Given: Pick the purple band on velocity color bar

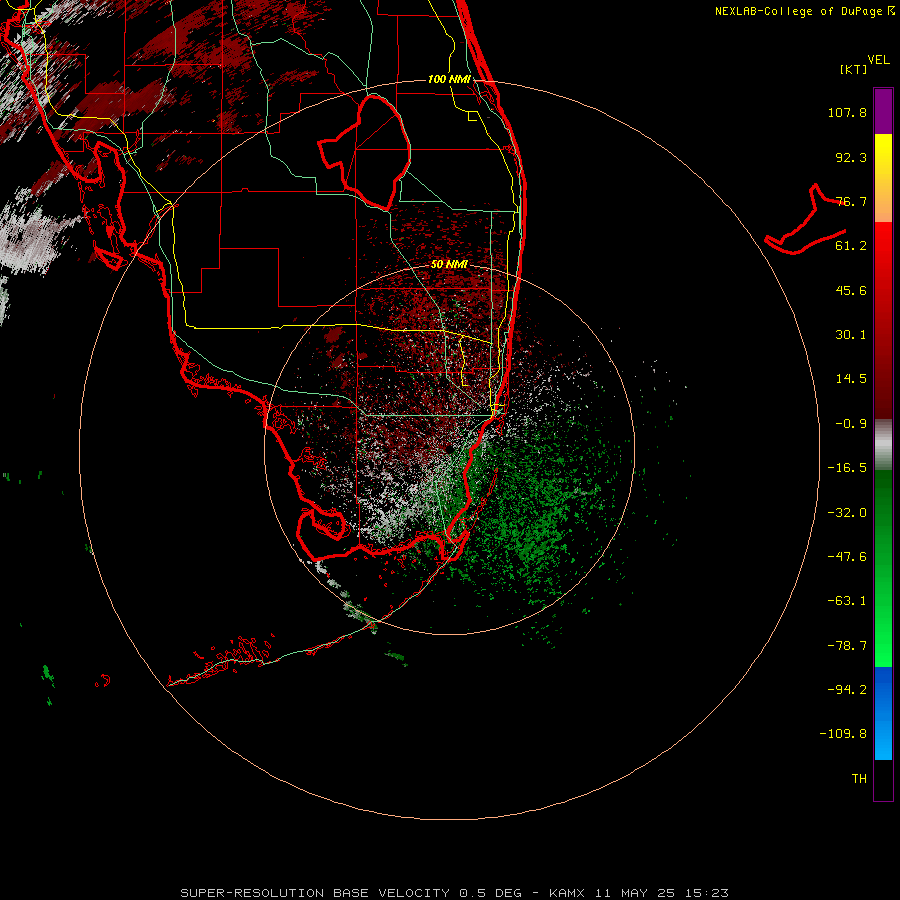Looking at the screenshot, I should click(883, 111).
